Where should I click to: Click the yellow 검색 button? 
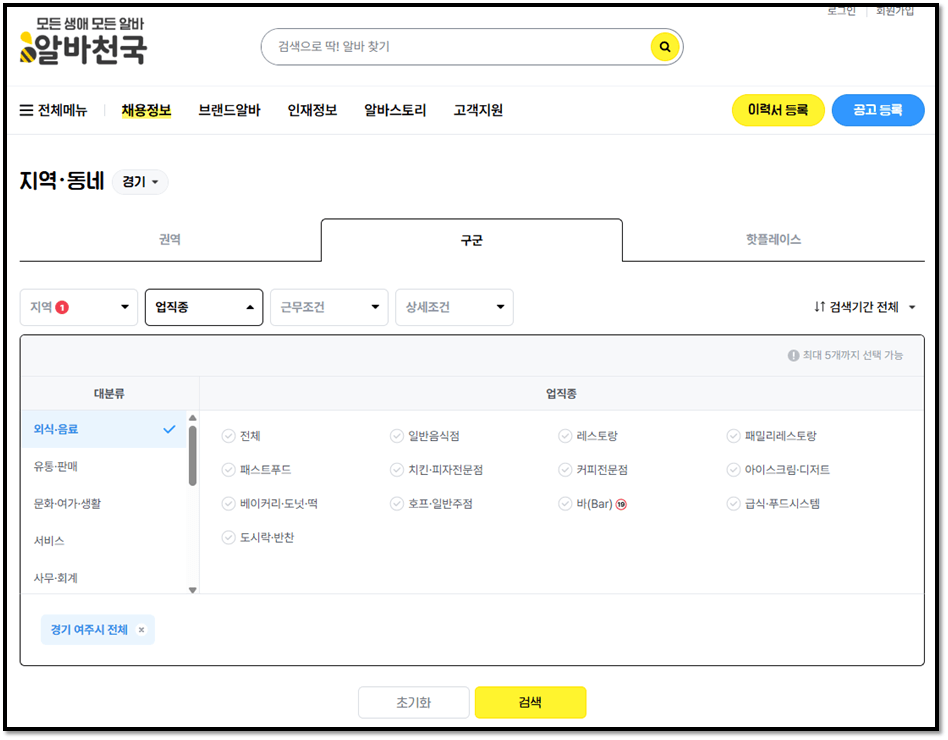point(531,702)
